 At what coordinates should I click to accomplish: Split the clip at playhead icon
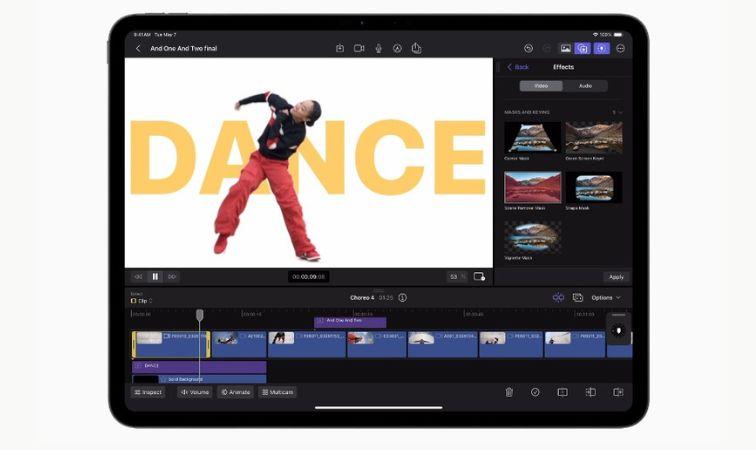[x=591, y=392]
